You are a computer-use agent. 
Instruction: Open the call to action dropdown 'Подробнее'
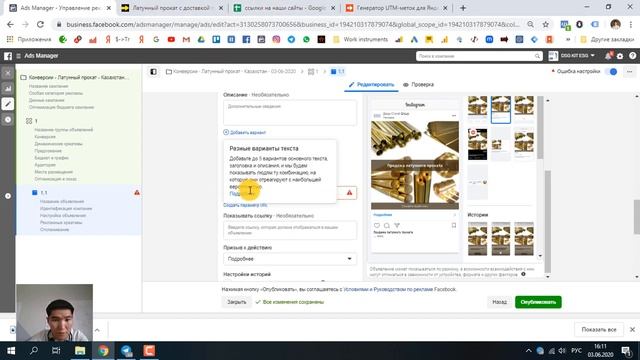tap(290, 259)
